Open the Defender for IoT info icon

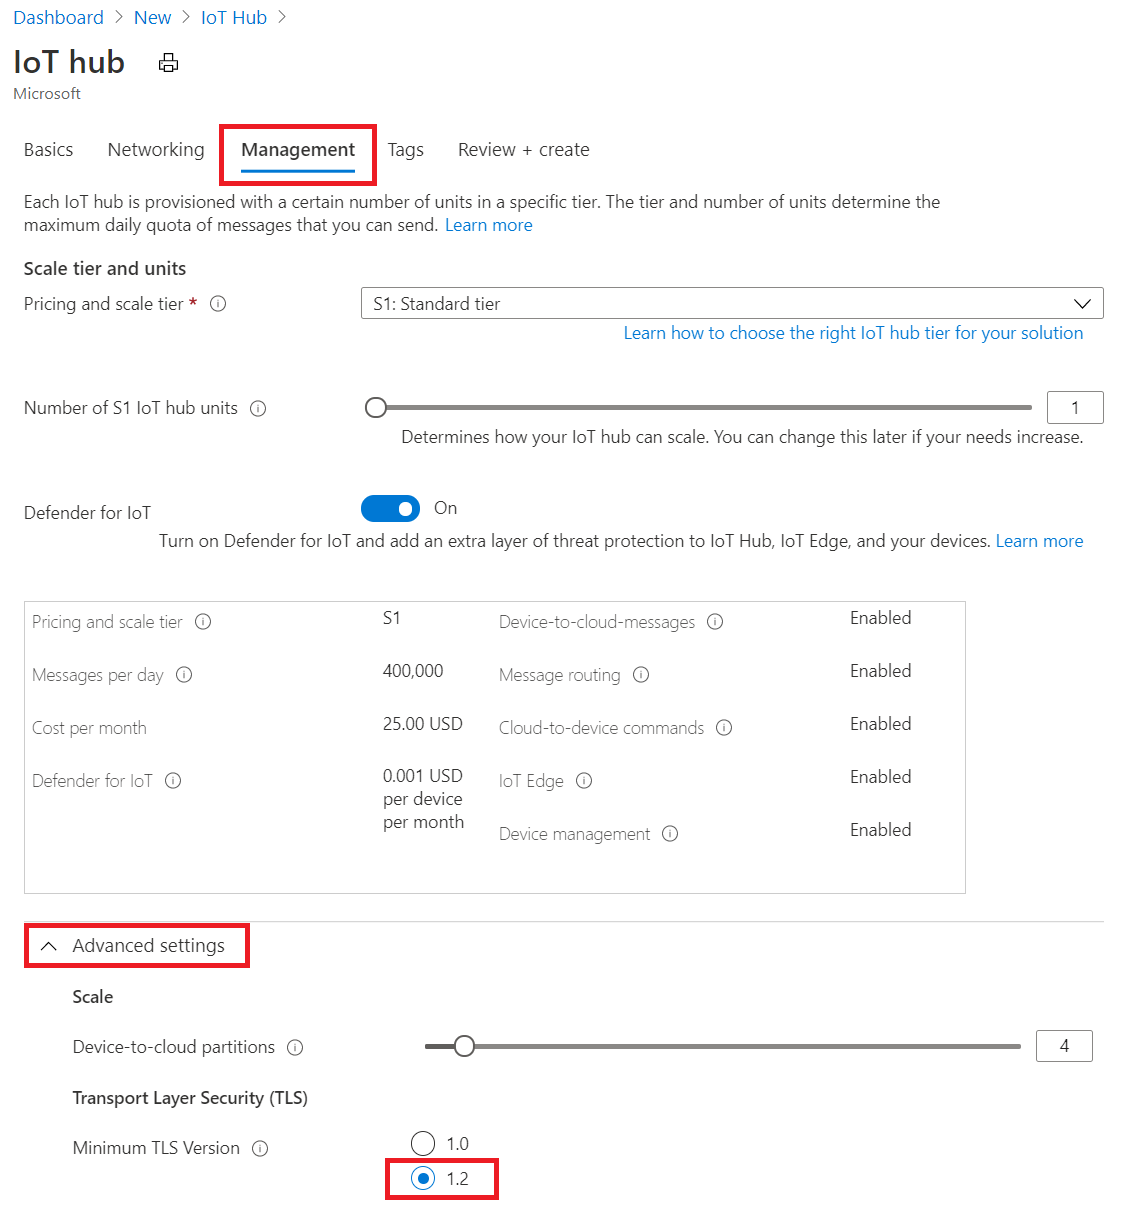pyautogui.click(x=172, y=781)
